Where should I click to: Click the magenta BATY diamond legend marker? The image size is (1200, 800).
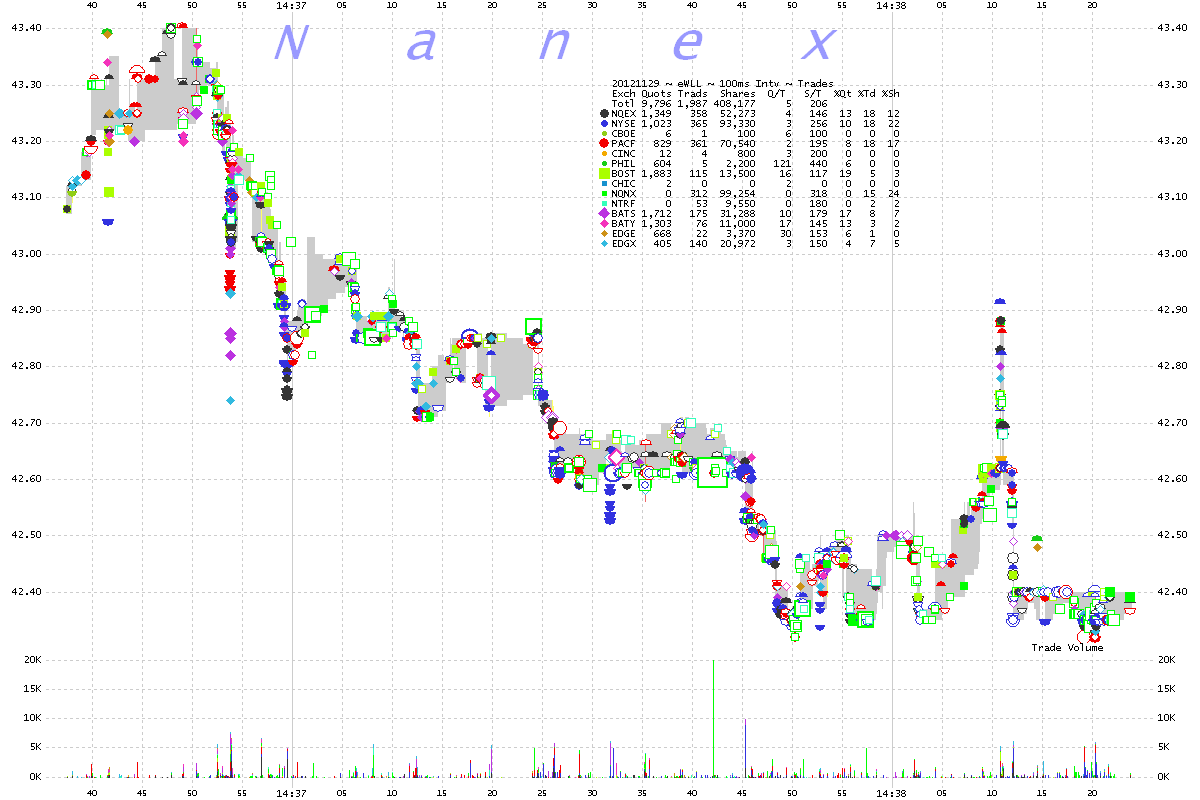click(604, 224)
